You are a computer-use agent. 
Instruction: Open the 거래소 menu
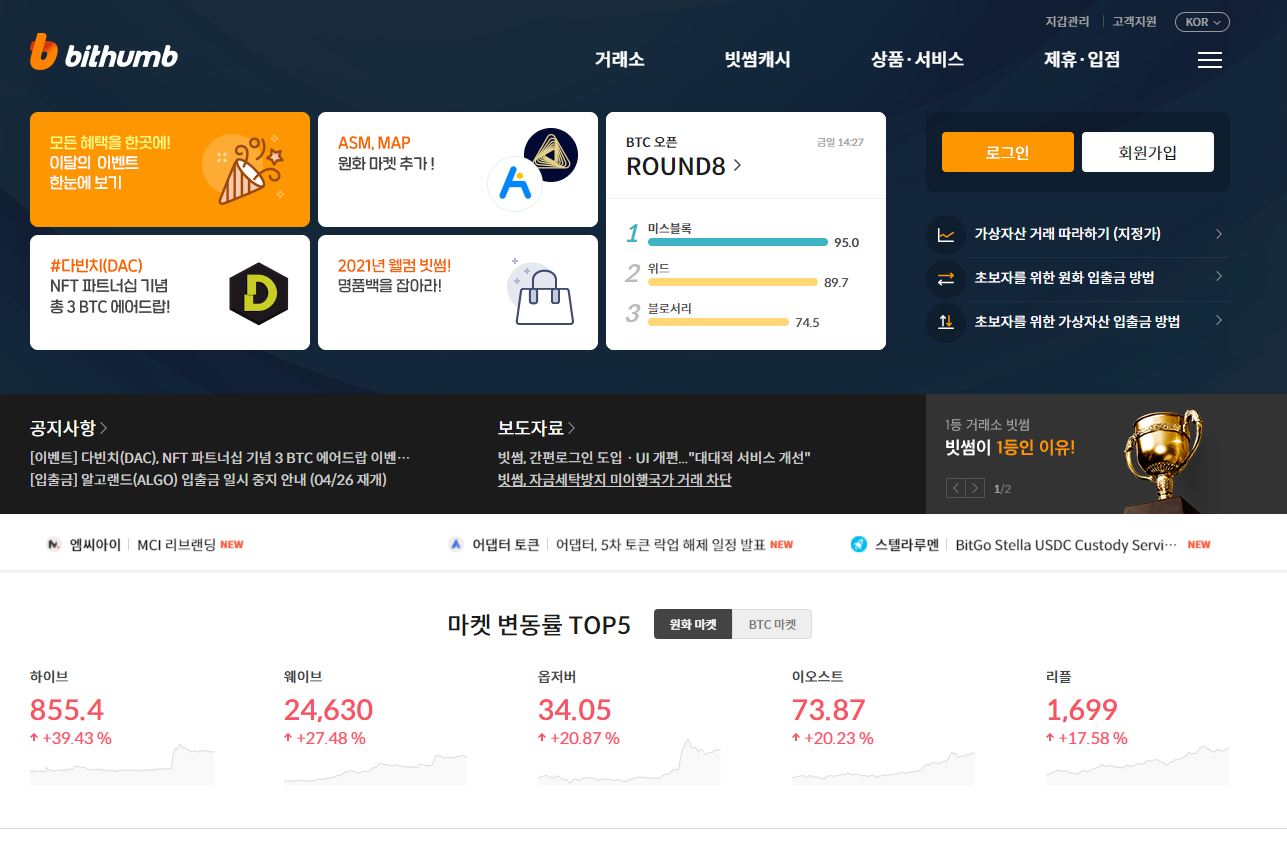[x=619, y=60]
